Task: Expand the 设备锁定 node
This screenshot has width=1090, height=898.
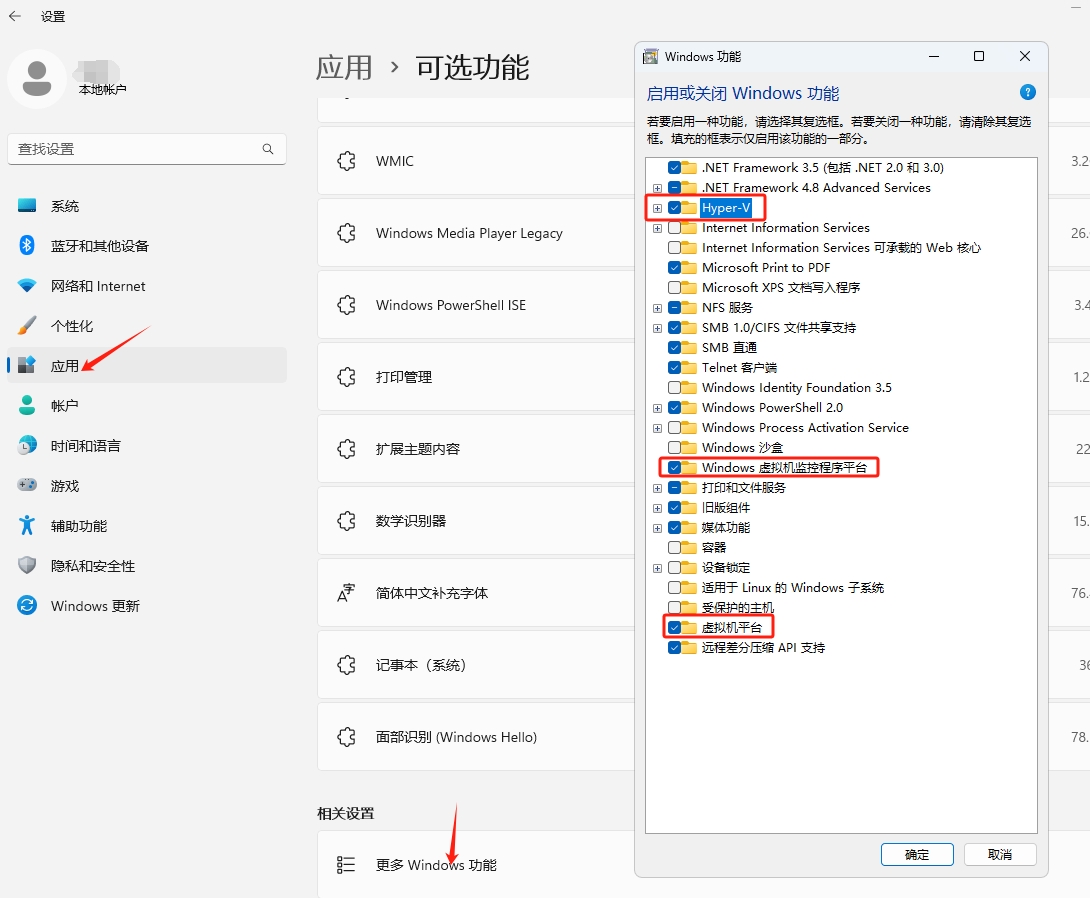Action: click(657, 568)
